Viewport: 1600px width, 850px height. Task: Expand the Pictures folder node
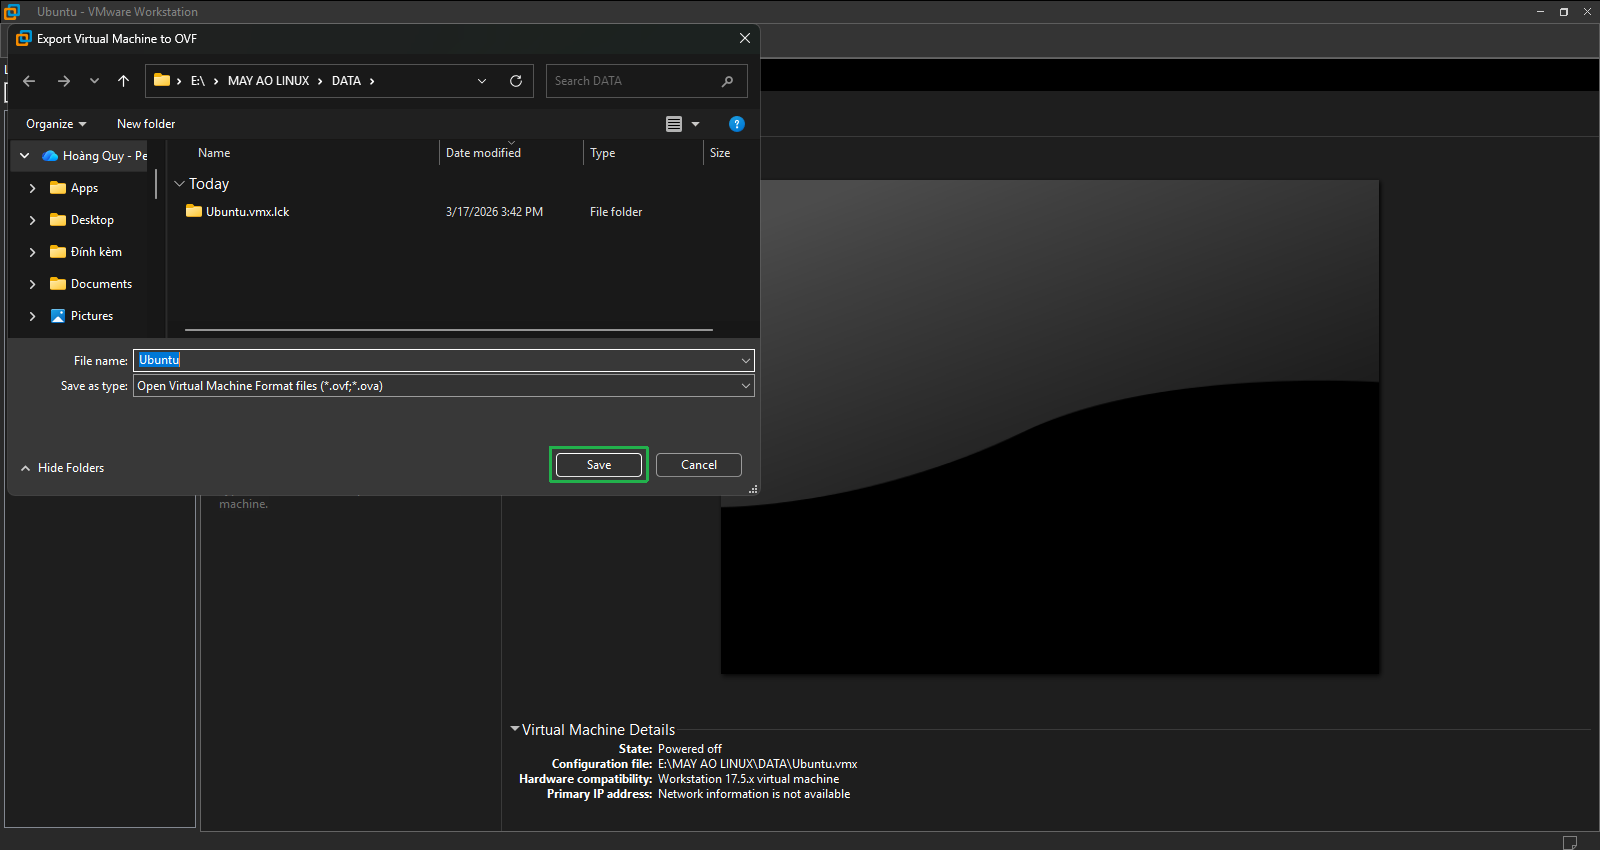(x=33, y=316)
